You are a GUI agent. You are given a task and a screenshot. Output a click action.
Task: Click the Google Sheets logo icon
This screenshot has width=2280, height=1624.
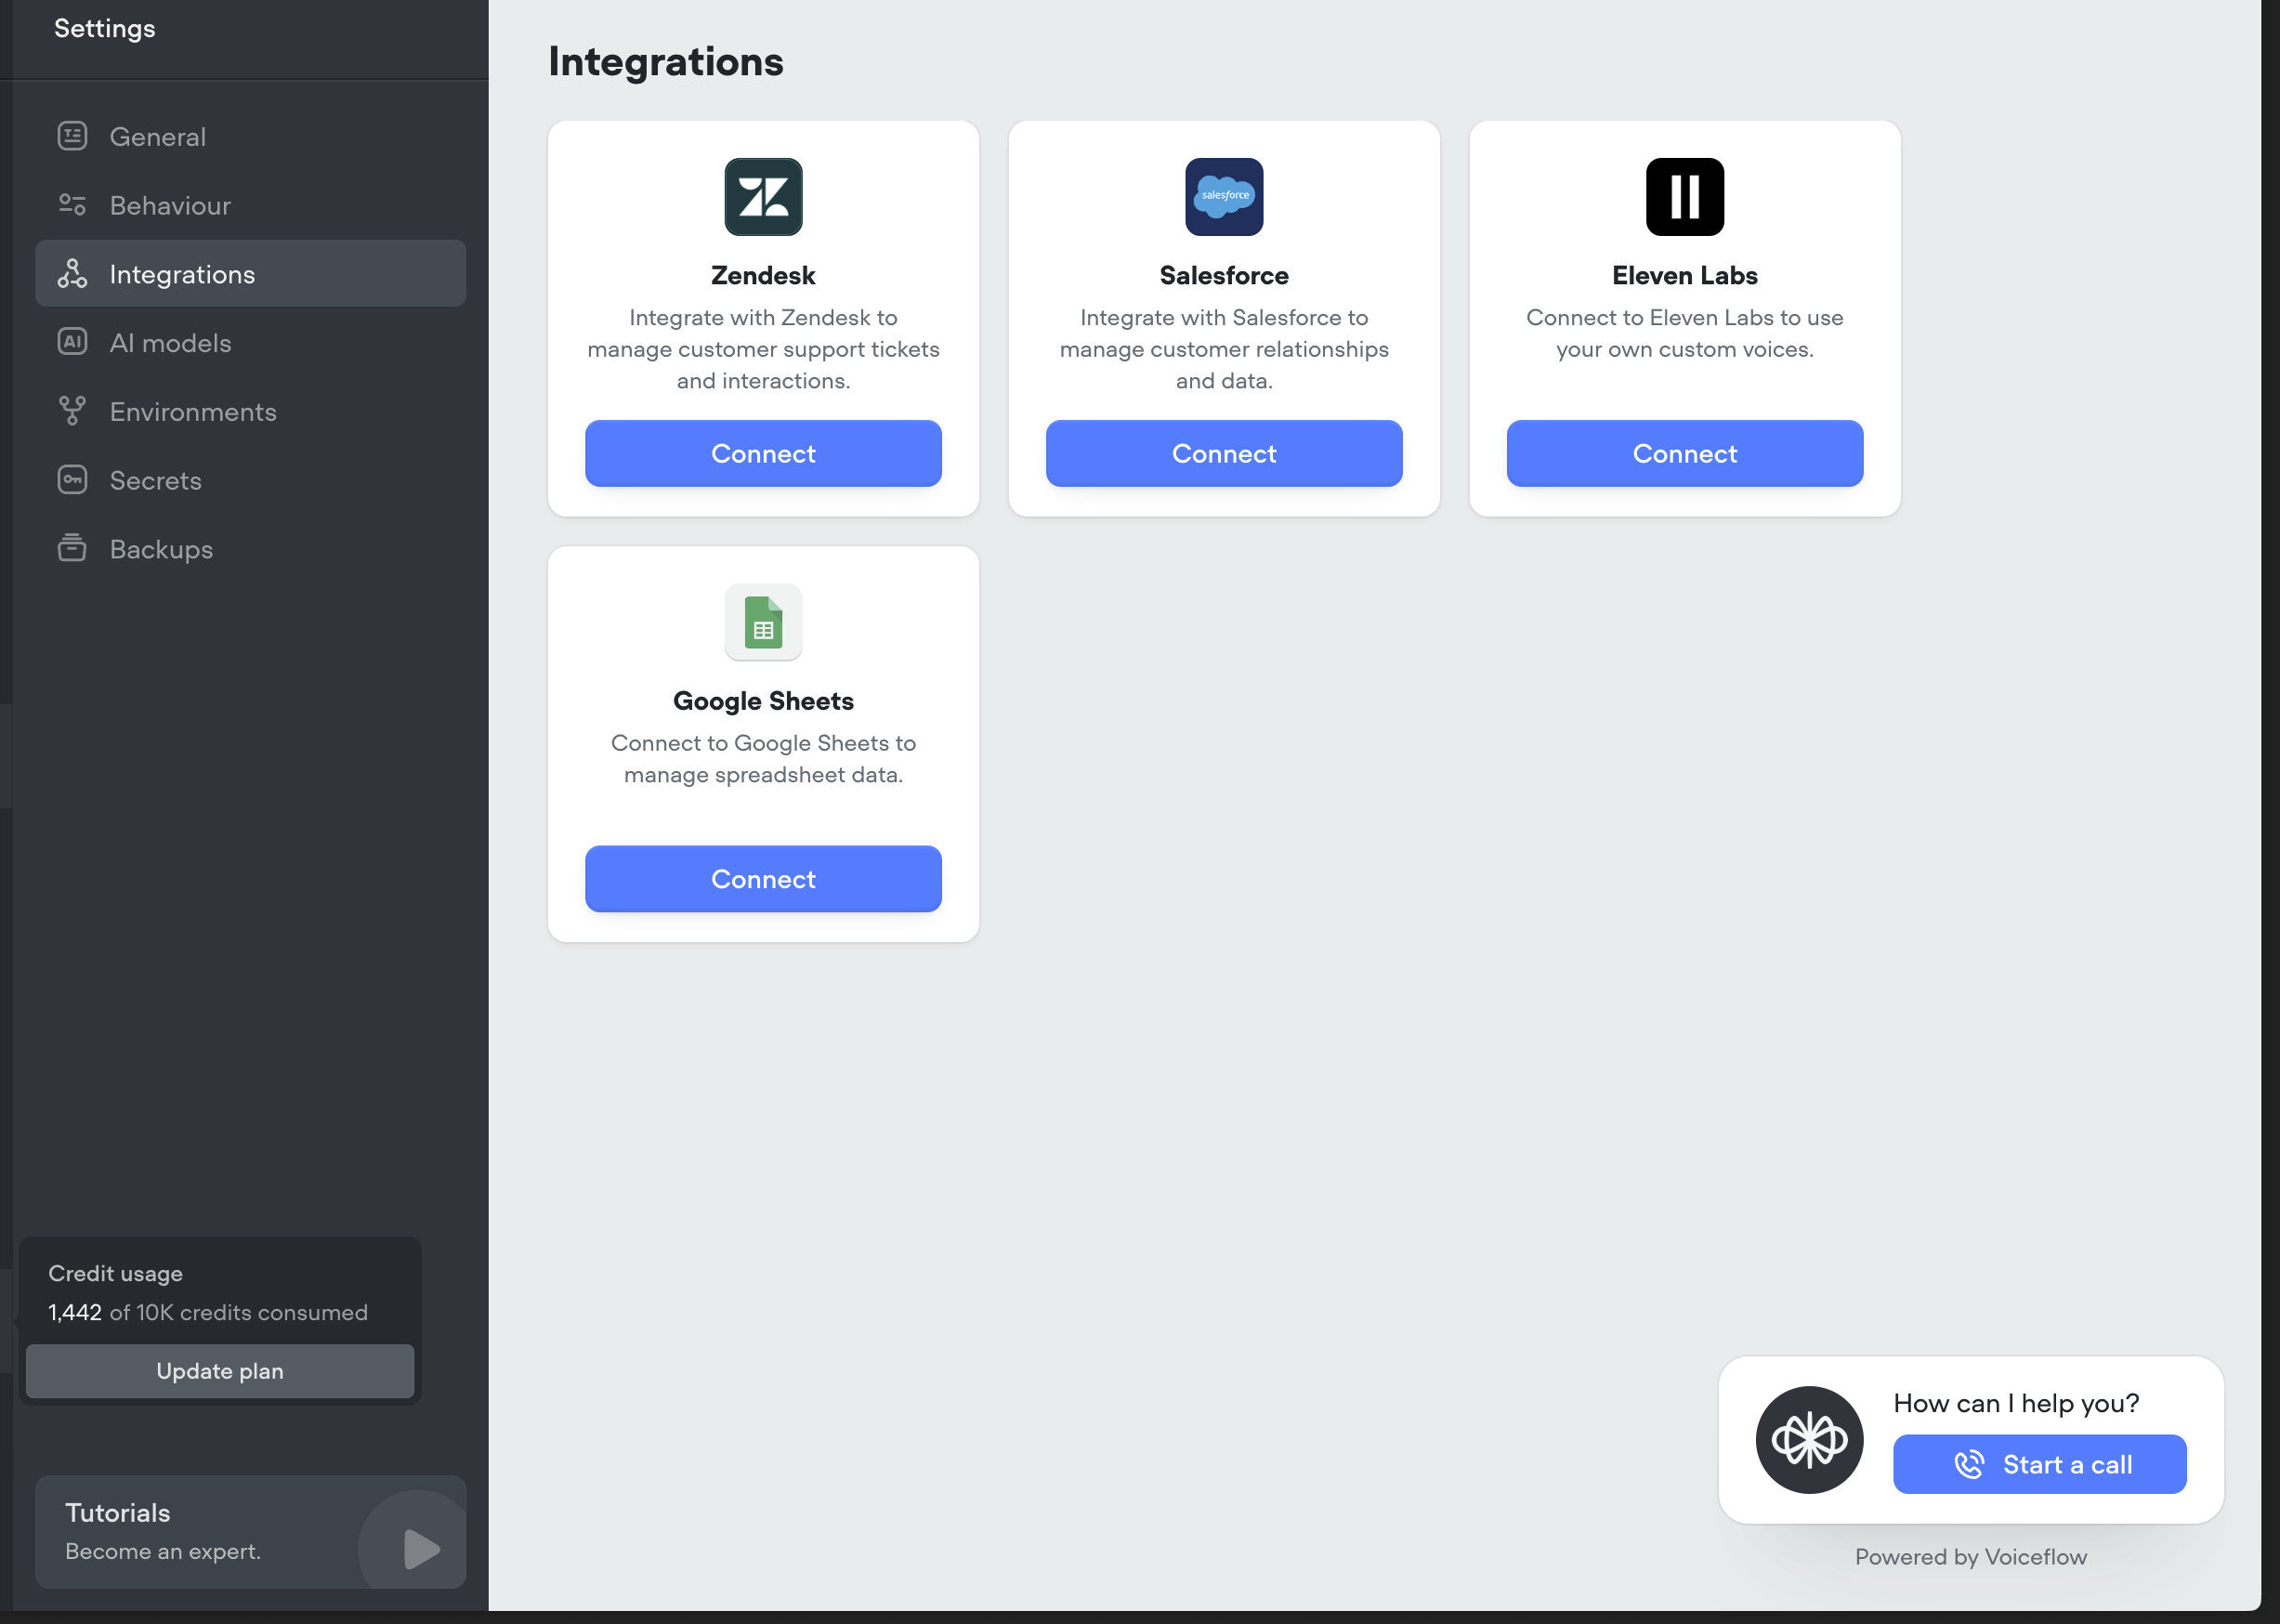coord(763,622)
